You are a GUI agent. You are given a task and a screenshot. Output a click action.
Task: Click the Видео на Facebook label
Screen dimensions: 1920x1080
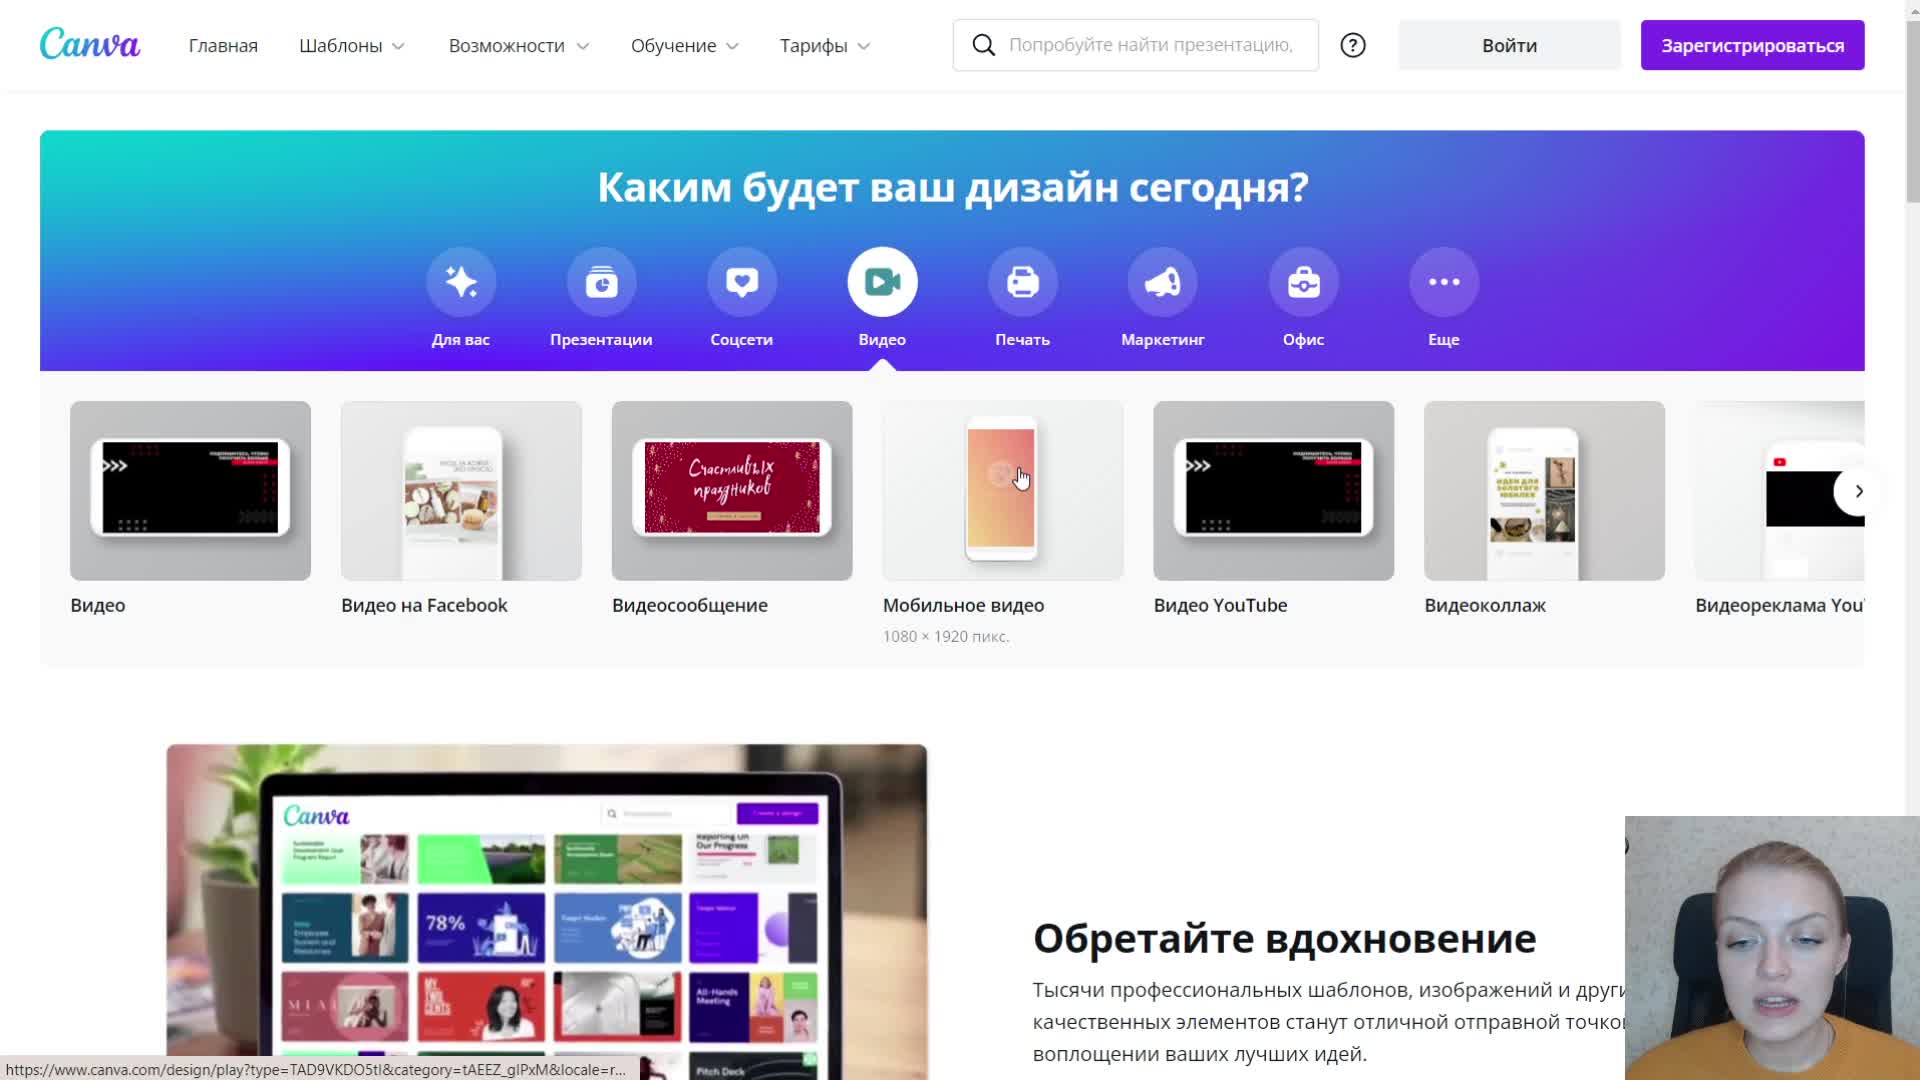(x=424, y=605)
